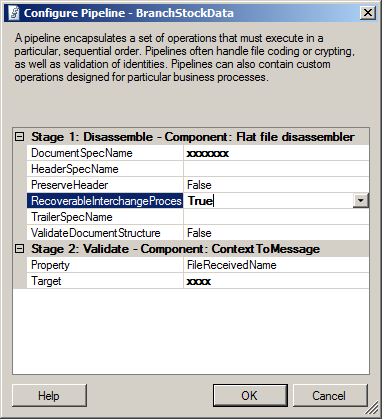Select the PreserveHeader property label
382x419 pixels.
click(105, 185)
